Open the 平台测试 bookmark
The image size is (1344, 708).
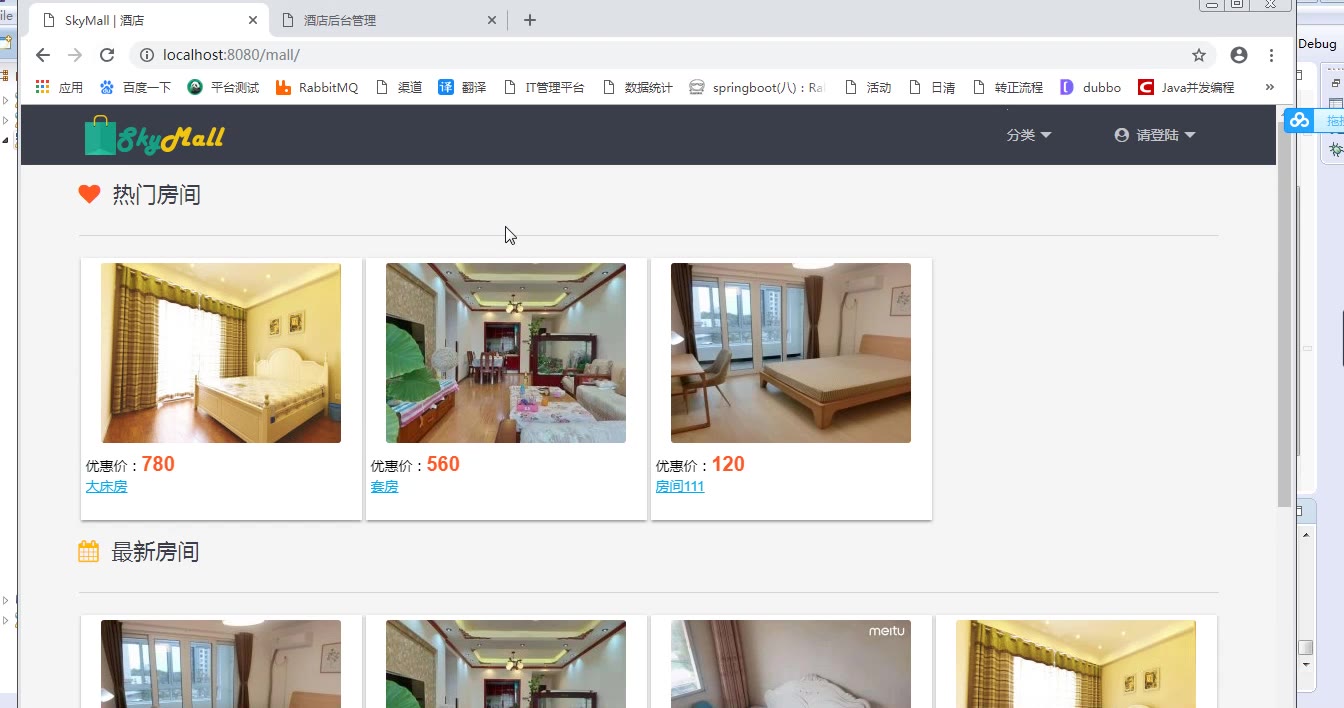click(x=223, y=87)
